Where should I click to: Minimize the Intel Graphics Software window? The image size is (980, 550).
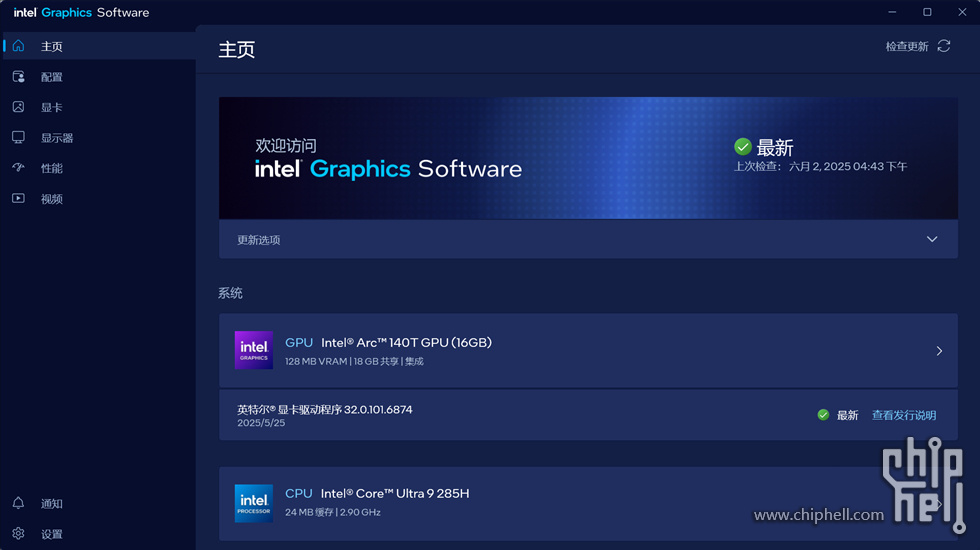(892, 12)
